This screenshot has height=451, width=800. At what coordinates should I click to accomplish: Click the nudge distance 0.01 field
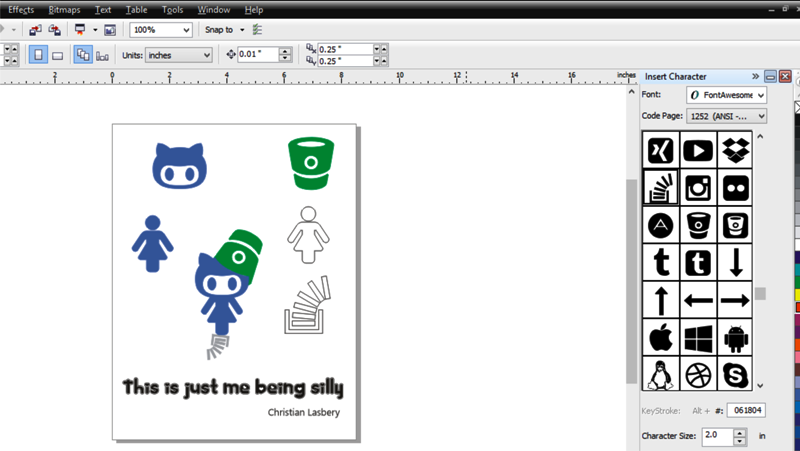[x=258, y=54]
